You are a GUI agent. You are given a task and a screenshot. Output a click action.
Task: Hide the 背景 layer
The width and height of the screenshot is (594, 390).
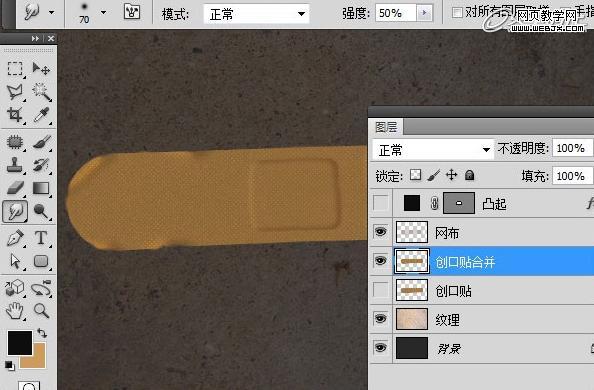coord(381,348)
